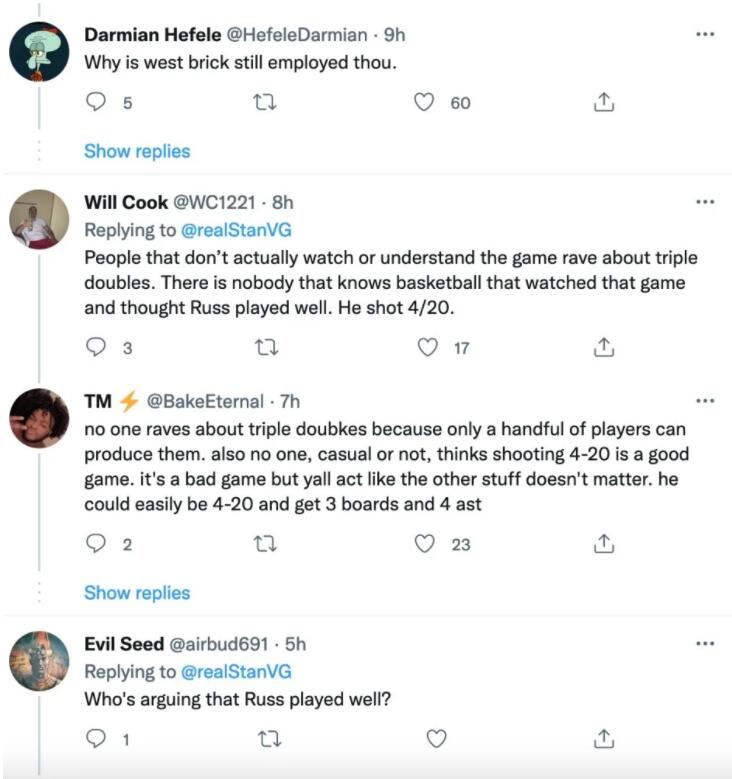
Task: Show replies under Darmian Hefele's tweet
Action: [137, 151]
